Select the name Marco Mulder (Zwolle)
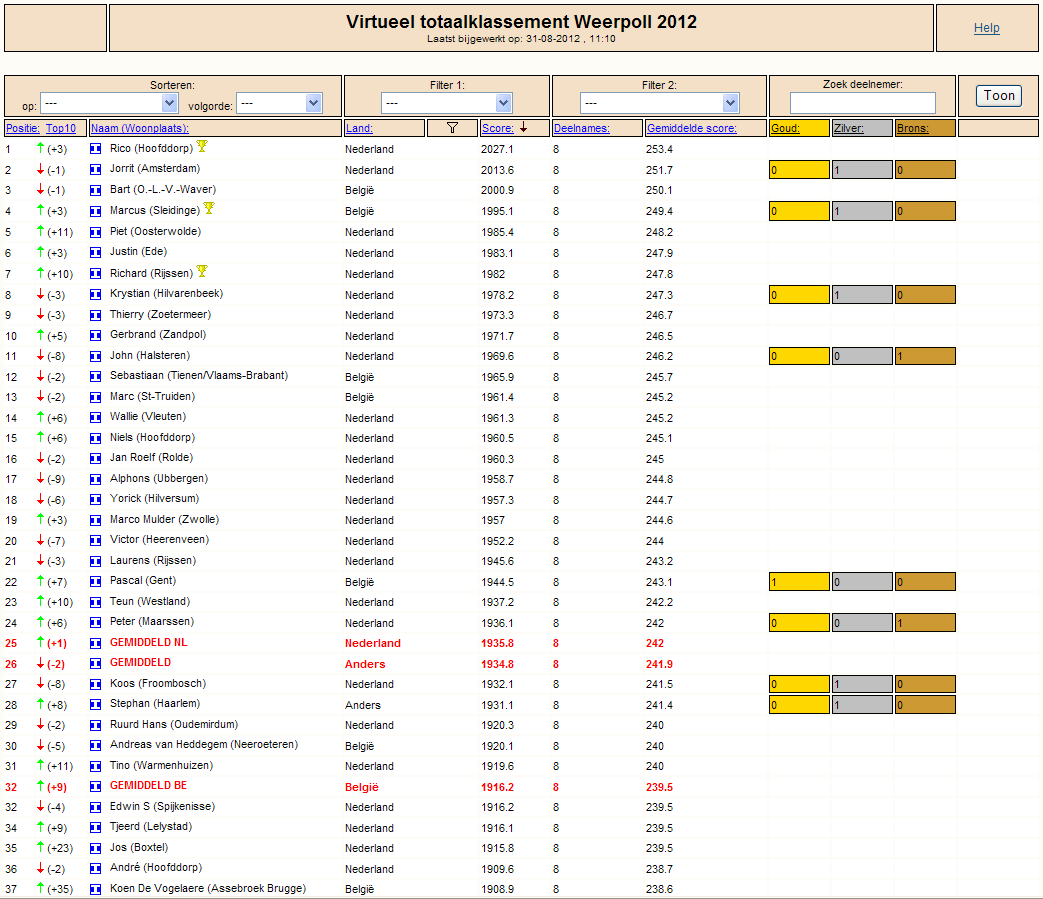 click(x=164, y=519)
